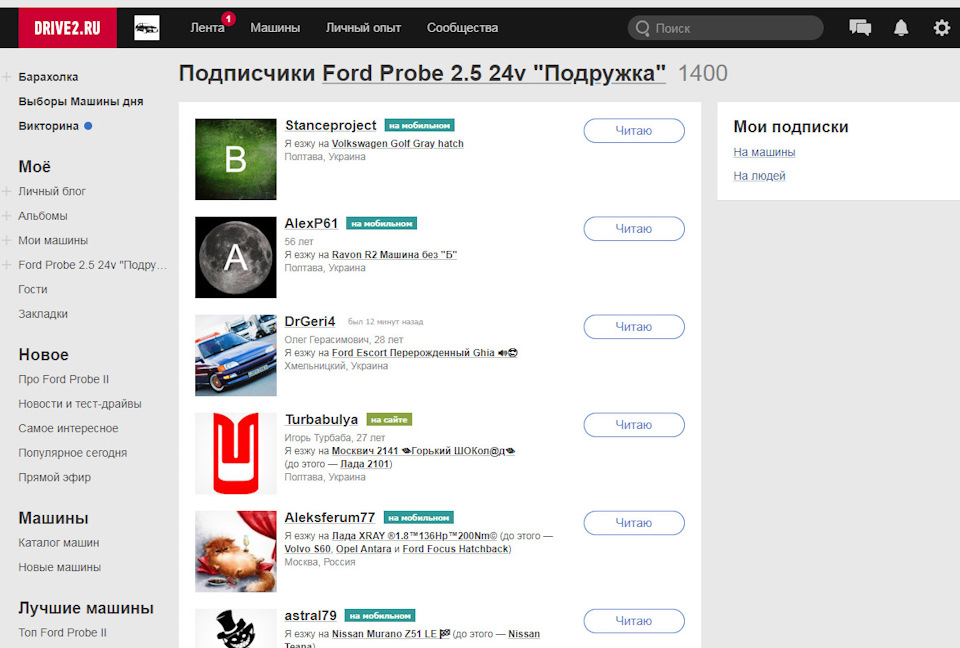
Task: Open Закладки page
Action: point(43,314)
